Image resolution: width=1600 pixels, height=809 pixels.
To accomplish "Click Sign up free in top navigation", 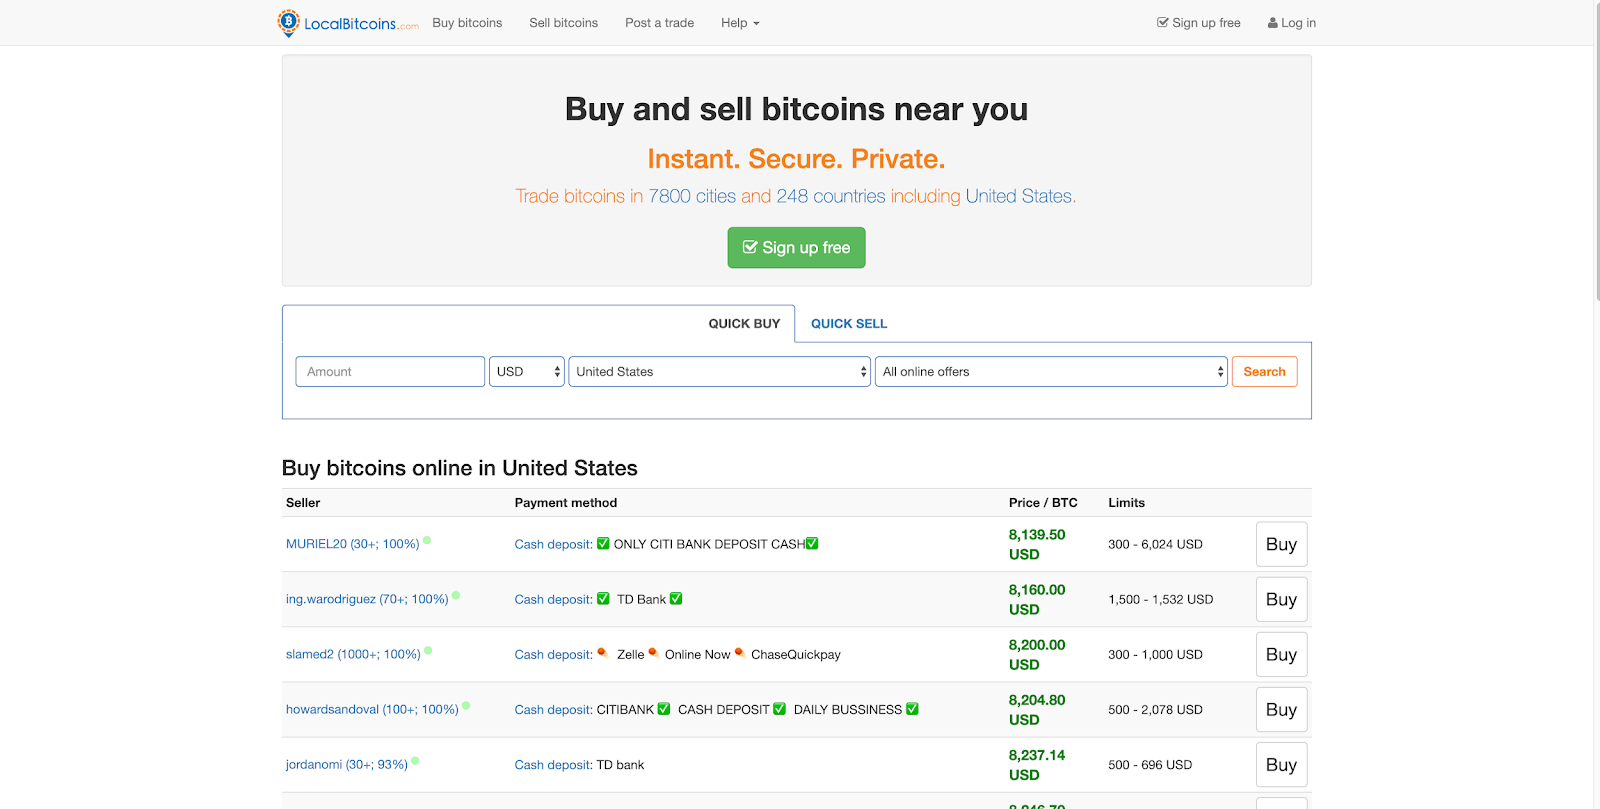I will pyautogui.click(x=1198, y=23).
